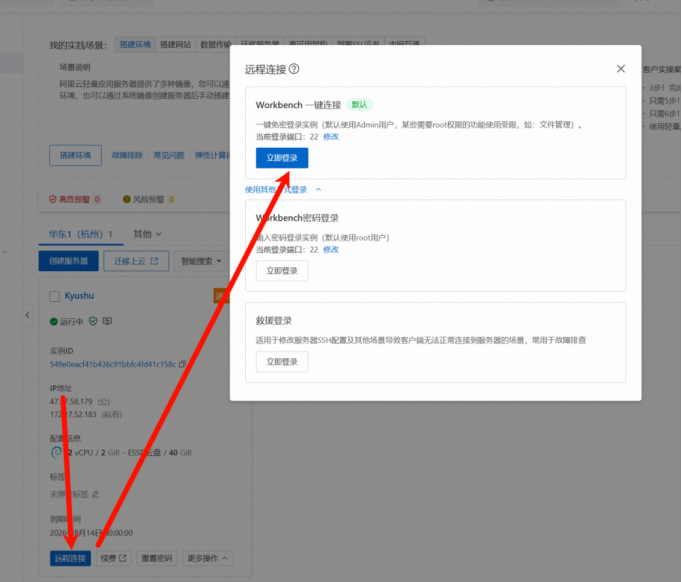Image resolution: width=682 pixels, height=582 pixels.
Task: Click the 默认 badge label
Action: click(x=359, y=104)
